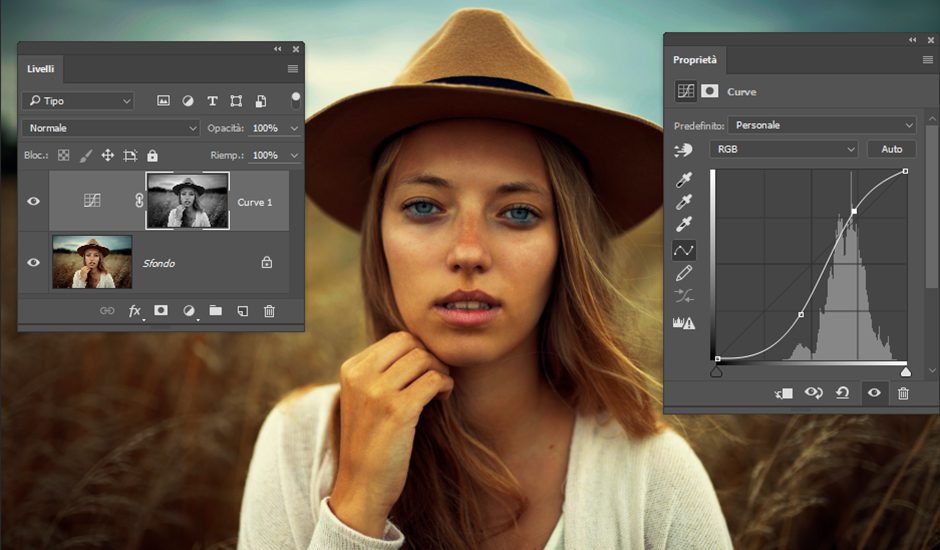940x550 pixels.
Task: Click black point input slider triangle
Action: tap(716, 372)
